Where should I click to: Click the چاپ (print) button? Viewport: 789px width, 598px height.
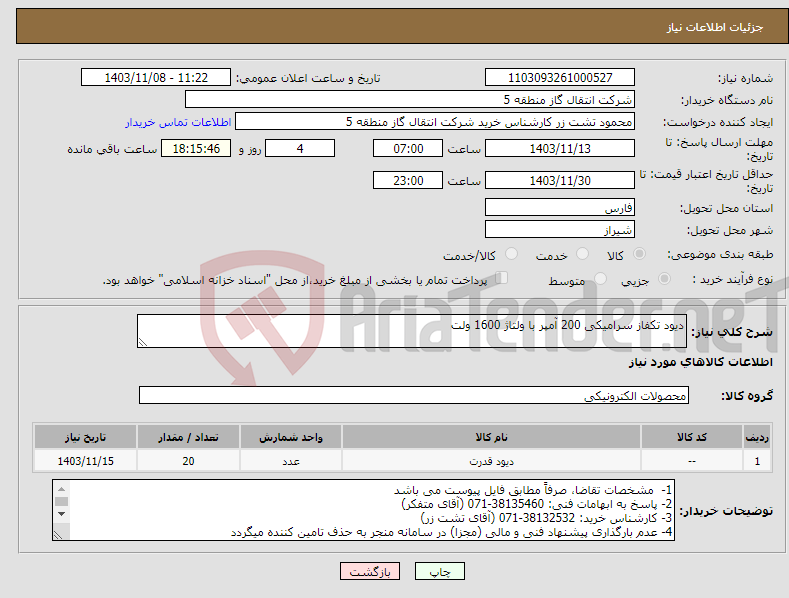[x=439, y=571]
